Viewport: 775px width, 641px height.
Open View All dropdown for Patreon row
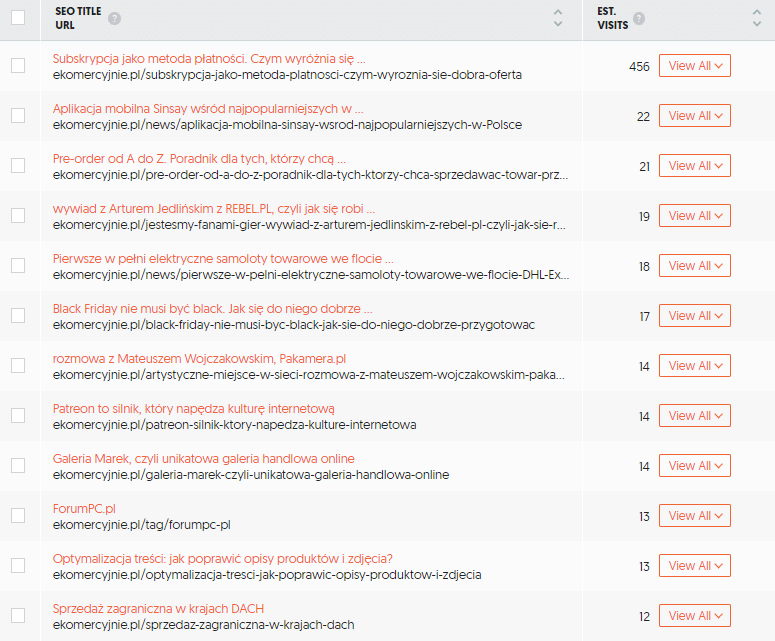pos(694,416)
